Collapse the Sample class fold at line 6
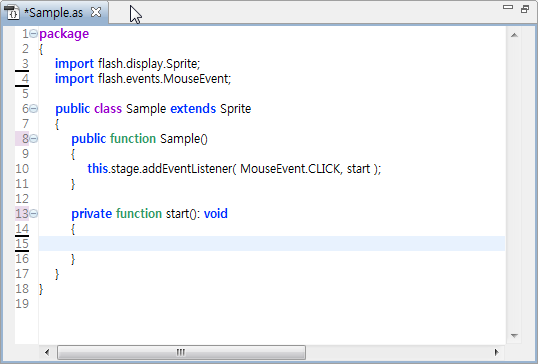 point(34,109)
